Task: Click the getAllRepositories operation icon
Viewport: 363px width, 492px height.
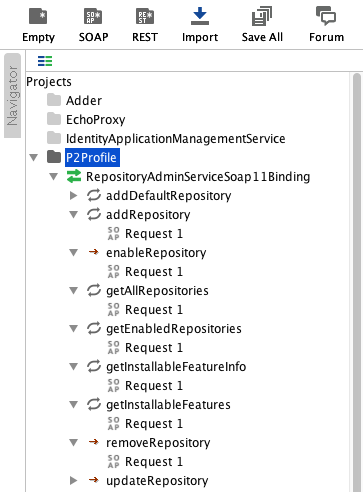Action: pyautogui.click(x=94, y=290)
